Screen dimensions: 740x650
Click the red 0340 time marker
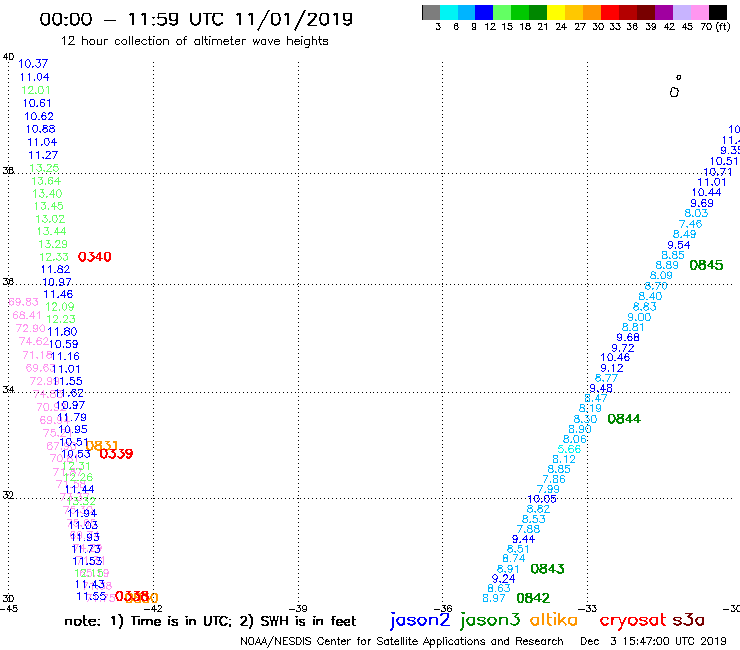click(x=94, y=257)
